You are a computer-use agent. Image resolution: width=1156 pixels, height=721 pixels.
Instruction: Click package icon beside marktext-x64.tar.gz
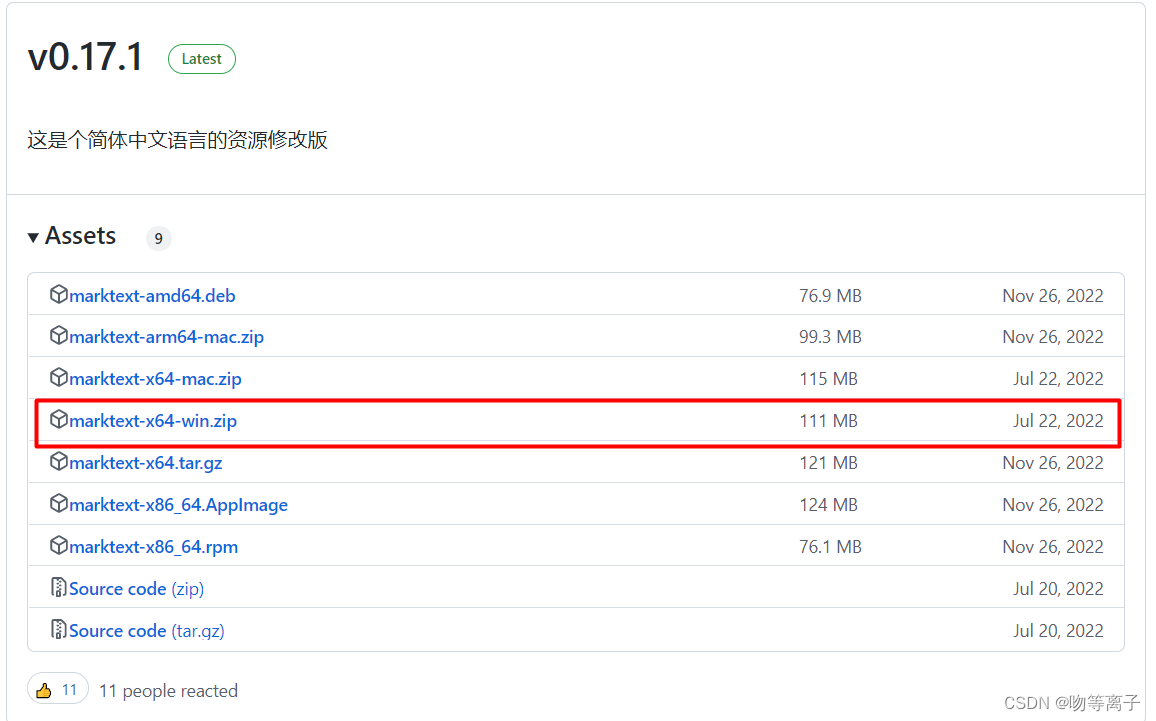[58, 461]
